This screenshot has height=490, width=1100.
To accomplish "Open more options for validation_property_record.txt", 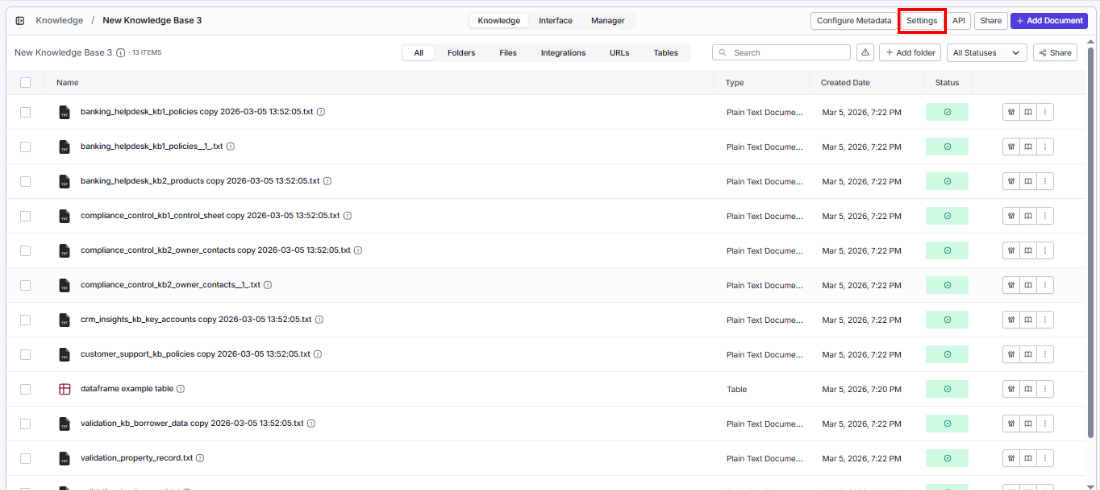I will click(1045, 458).
